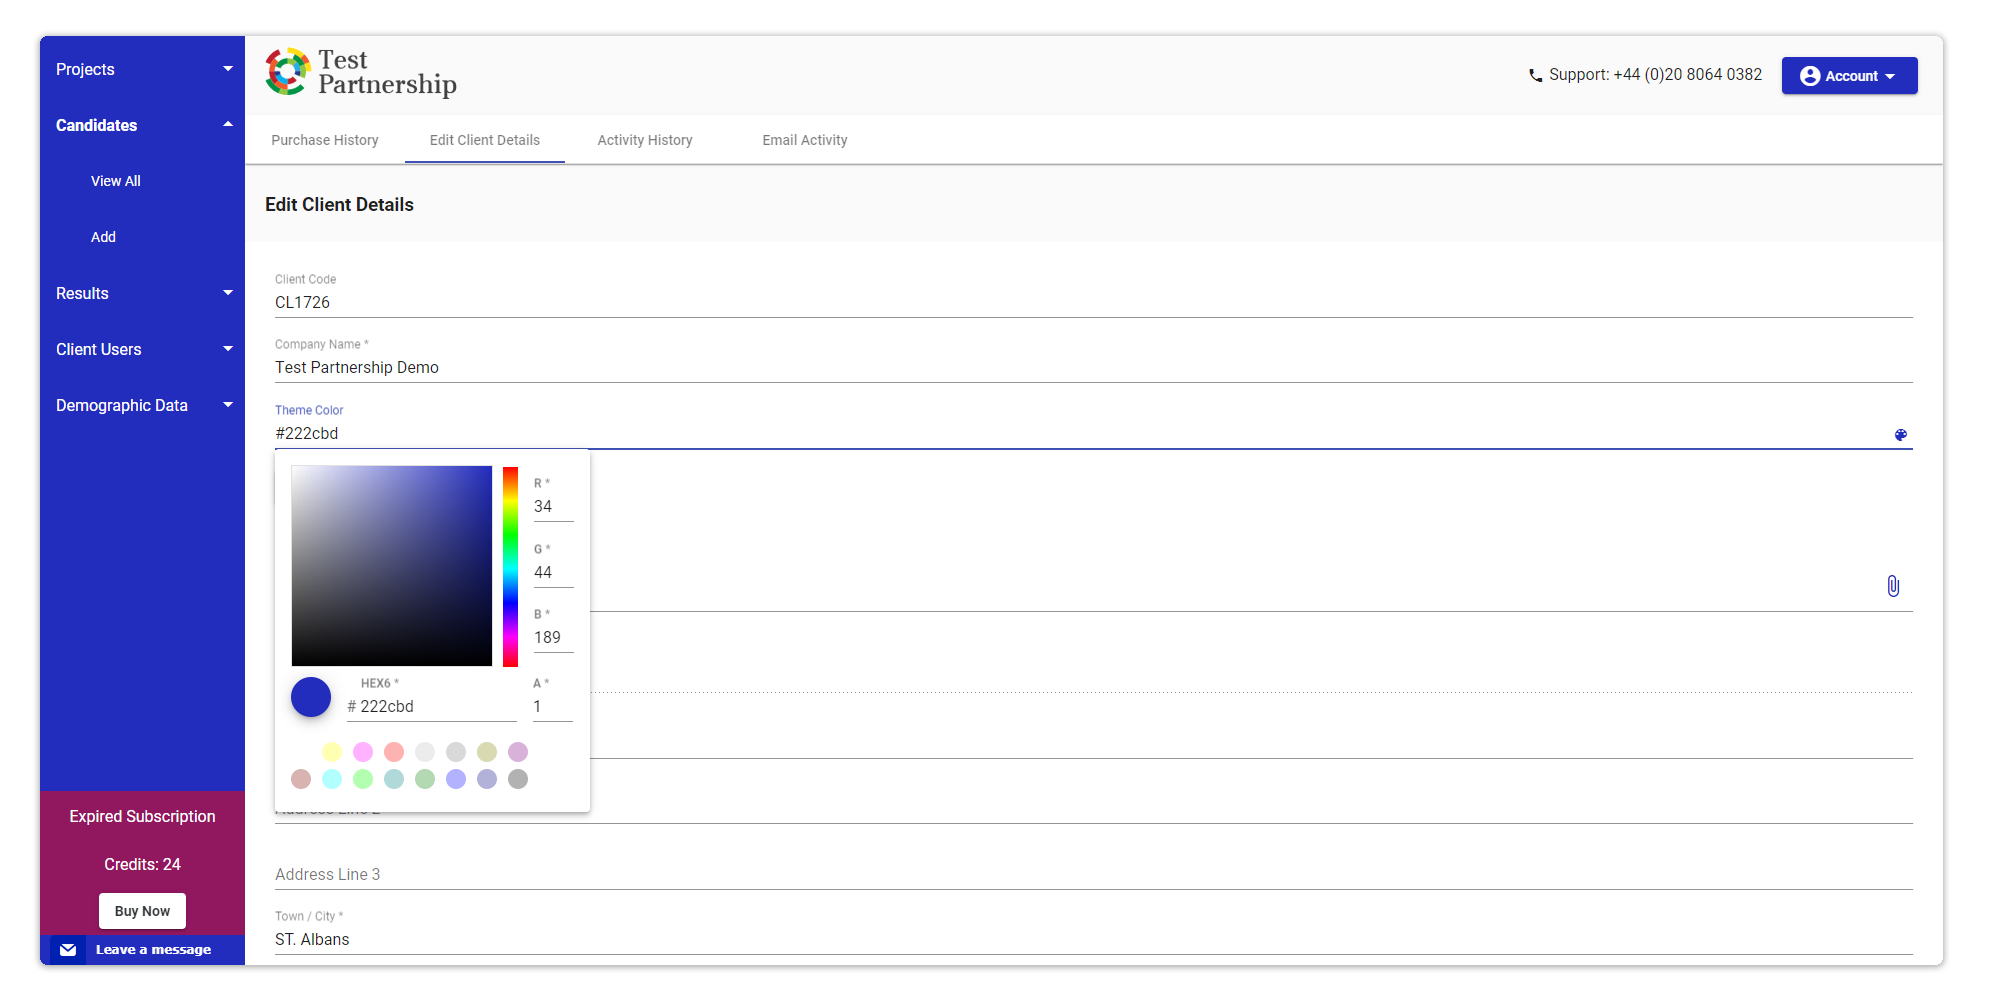Go to the Email Activity tab
Image resolution: width=2000 pixels, height=1000 pixels.
804,140
